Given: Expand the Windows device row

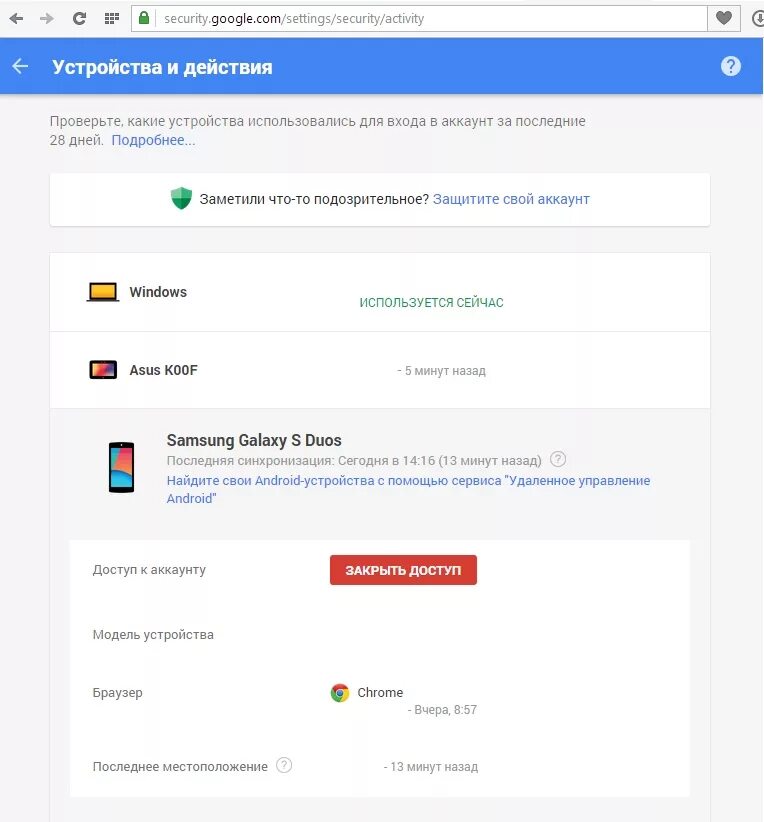Looking at the screenshot, I should click(380, 292).
